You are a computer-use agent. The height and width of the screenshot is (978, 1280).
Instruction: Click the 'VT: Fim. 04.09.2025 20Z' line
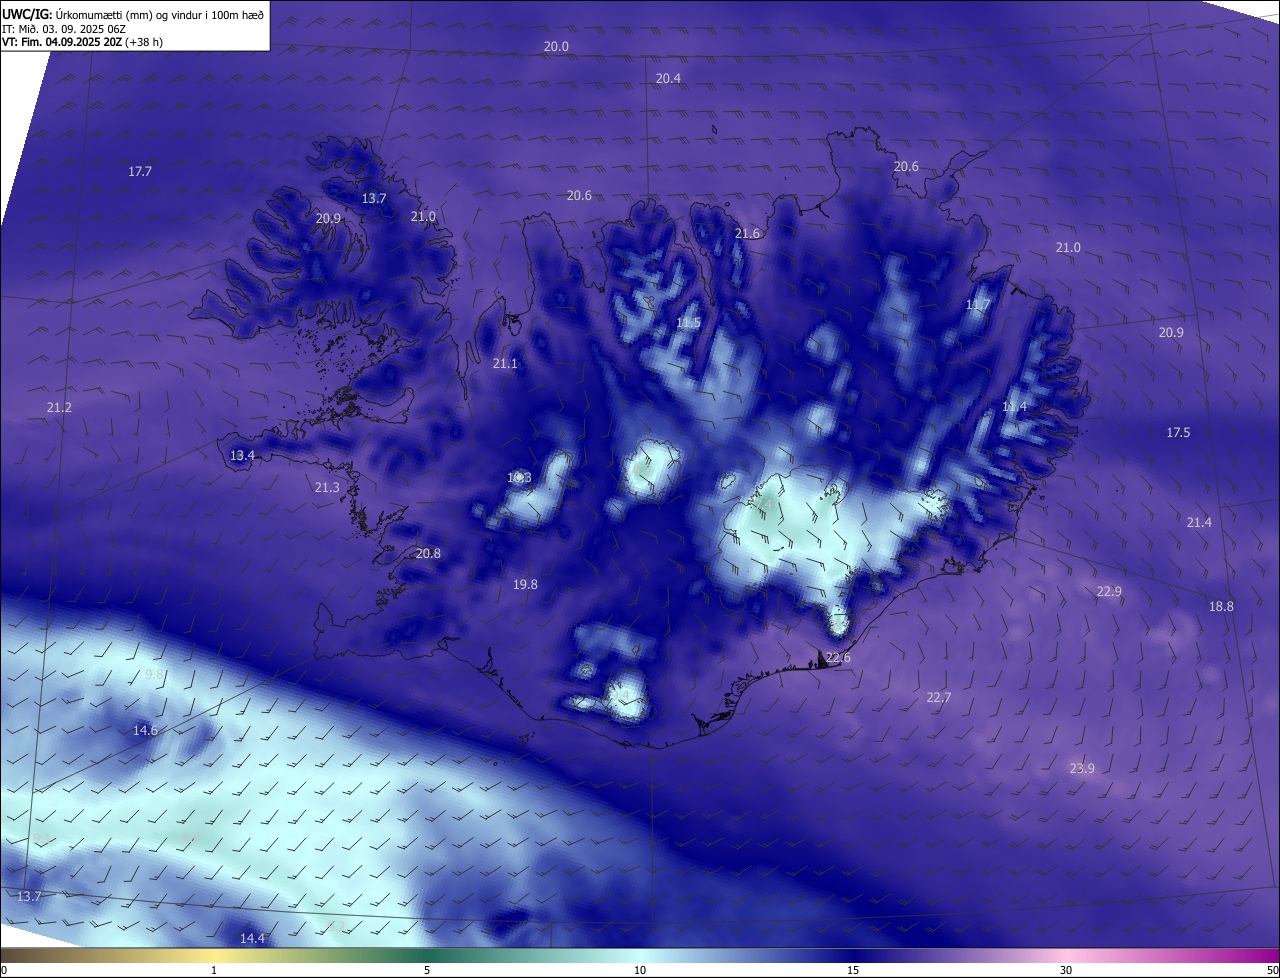(84, 43)
